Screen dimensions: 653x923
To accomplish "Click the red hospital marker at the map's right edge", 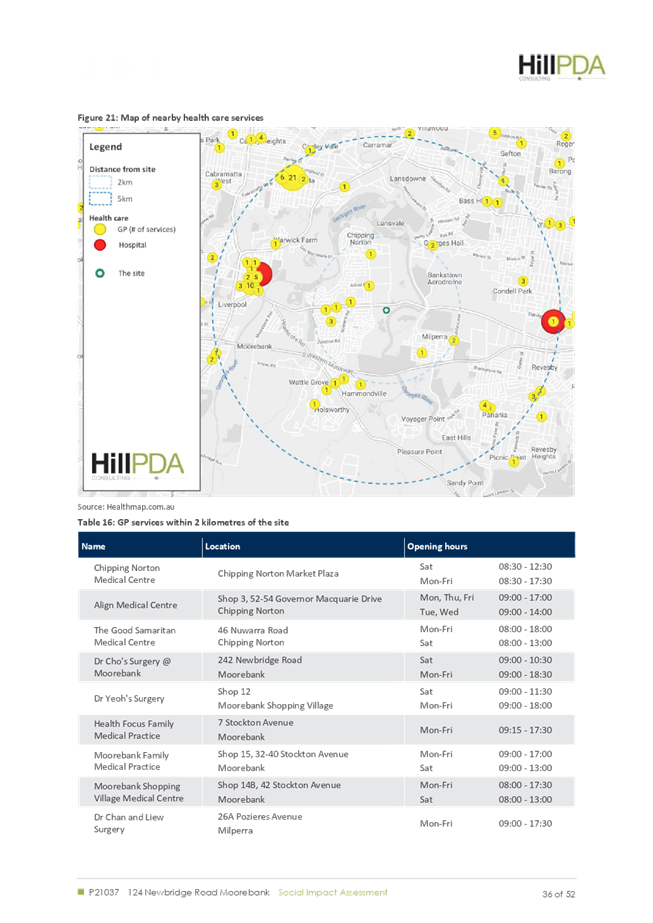I will pos(553,321).
